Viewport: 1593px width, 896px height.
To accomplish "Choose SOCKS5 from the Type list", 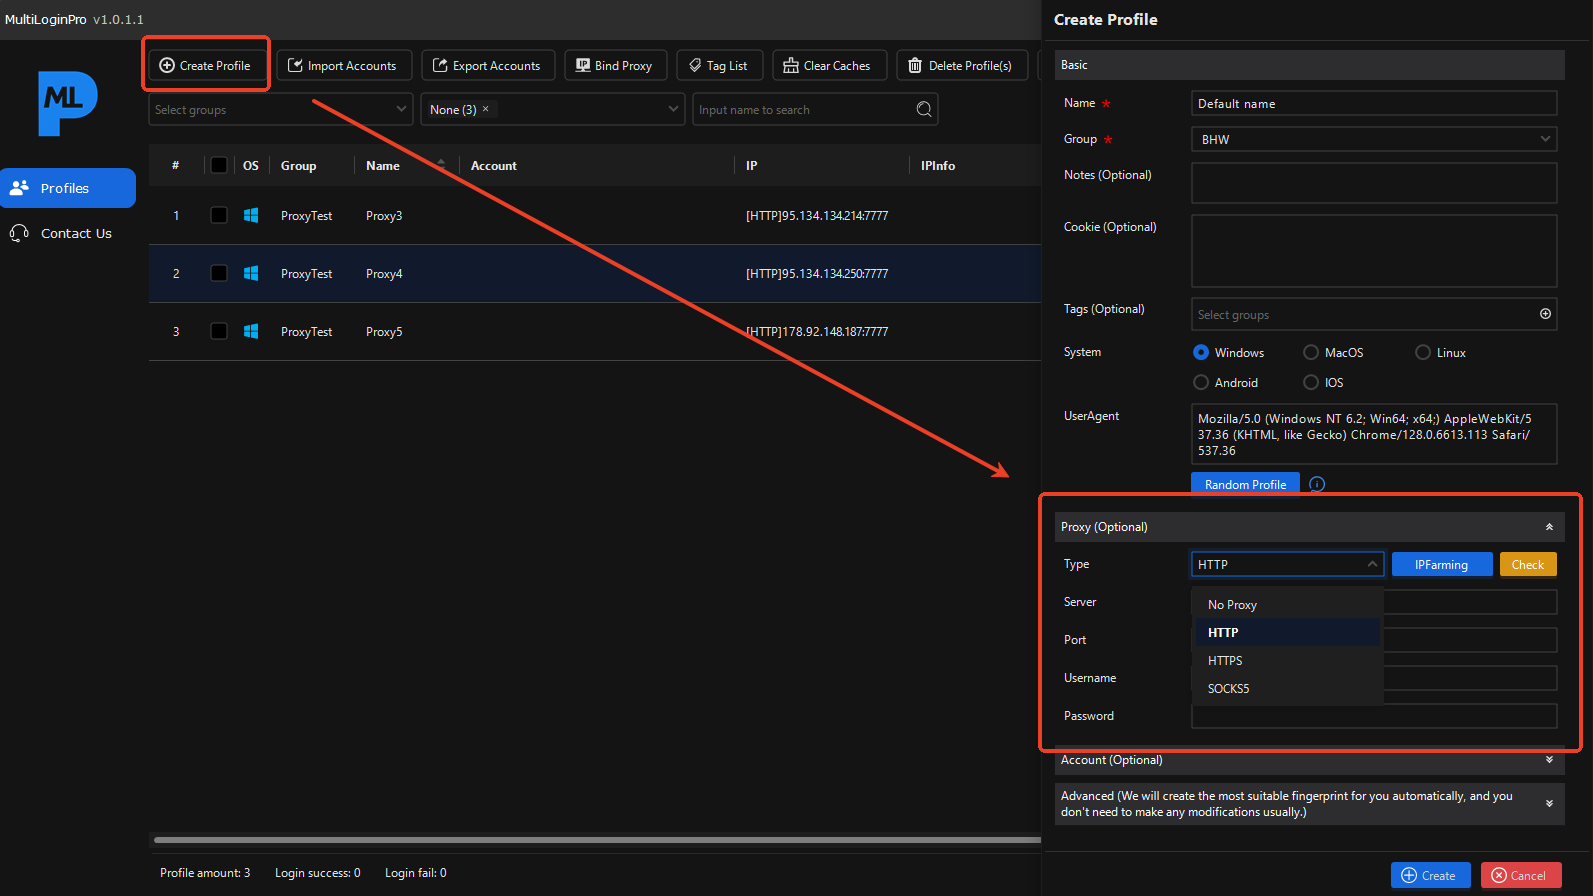I will coord(1288,688).
